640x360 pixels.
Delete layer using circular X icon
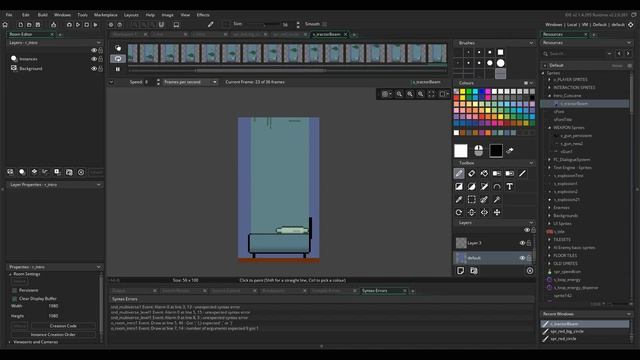click(x=530, y=271)
